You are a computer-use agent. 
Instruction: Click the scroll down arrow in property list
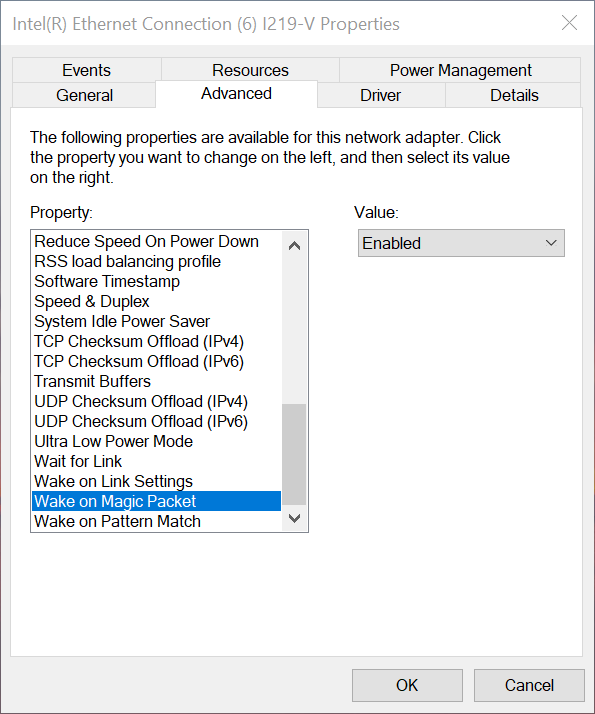point(294,518)
